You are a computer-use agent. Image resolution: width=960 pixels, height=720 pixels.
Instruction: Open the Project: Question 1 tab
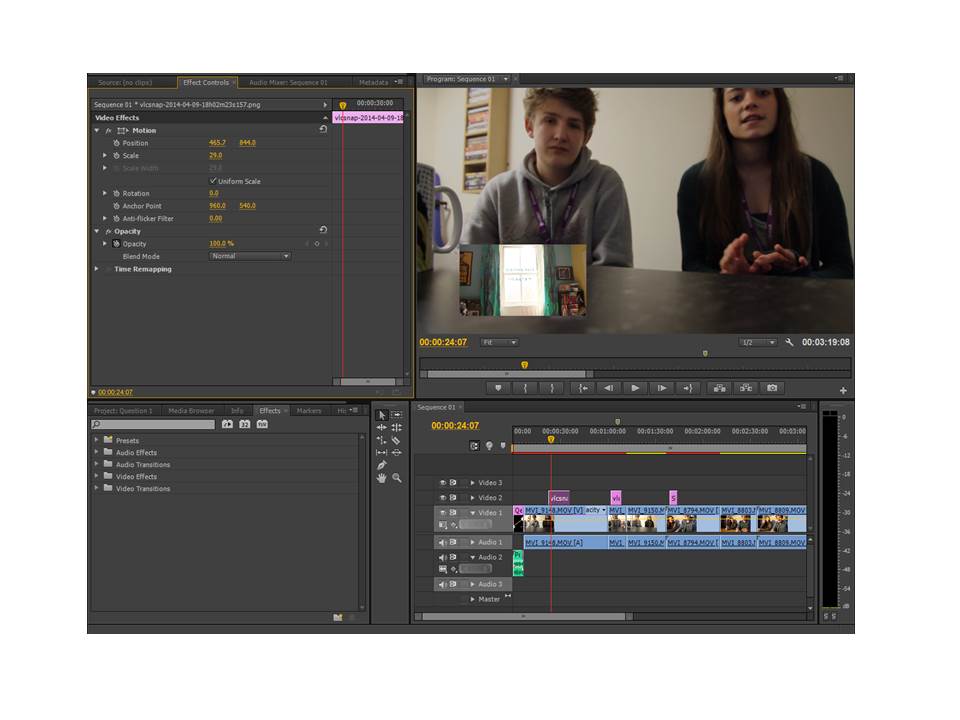[123, 411]
